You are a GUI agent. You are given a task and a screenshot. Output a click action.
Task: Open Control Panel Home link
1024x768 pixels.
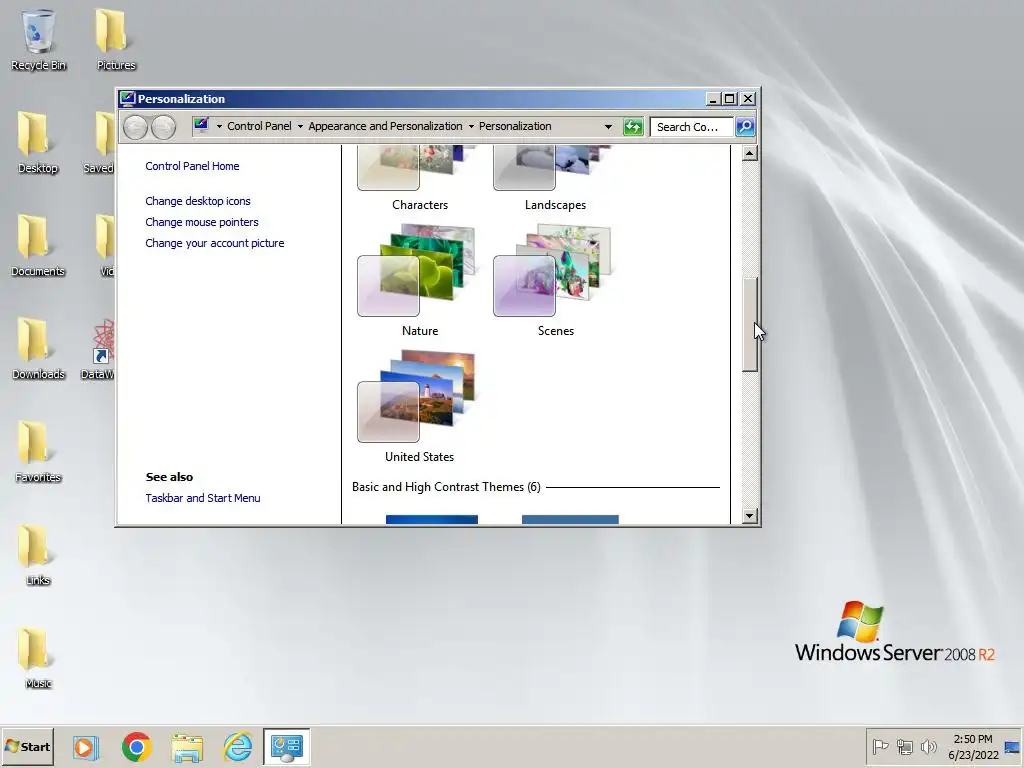[x=192, y=166]
